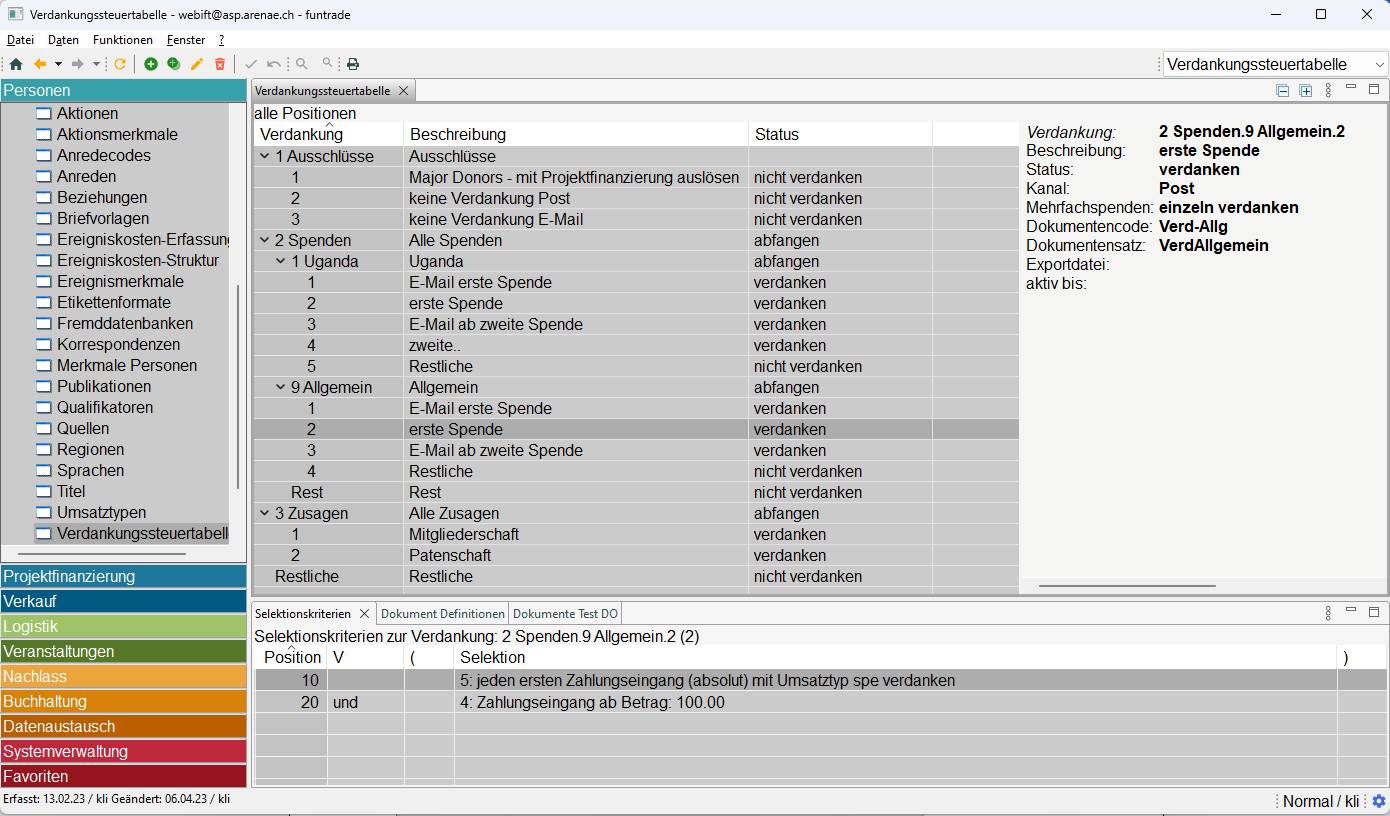Image resolution: width=1390 pixels, height=816 pixels.
Task: Open the Verdankungssteuertabelle combo box dropdown
Action: coord(1380,64)
